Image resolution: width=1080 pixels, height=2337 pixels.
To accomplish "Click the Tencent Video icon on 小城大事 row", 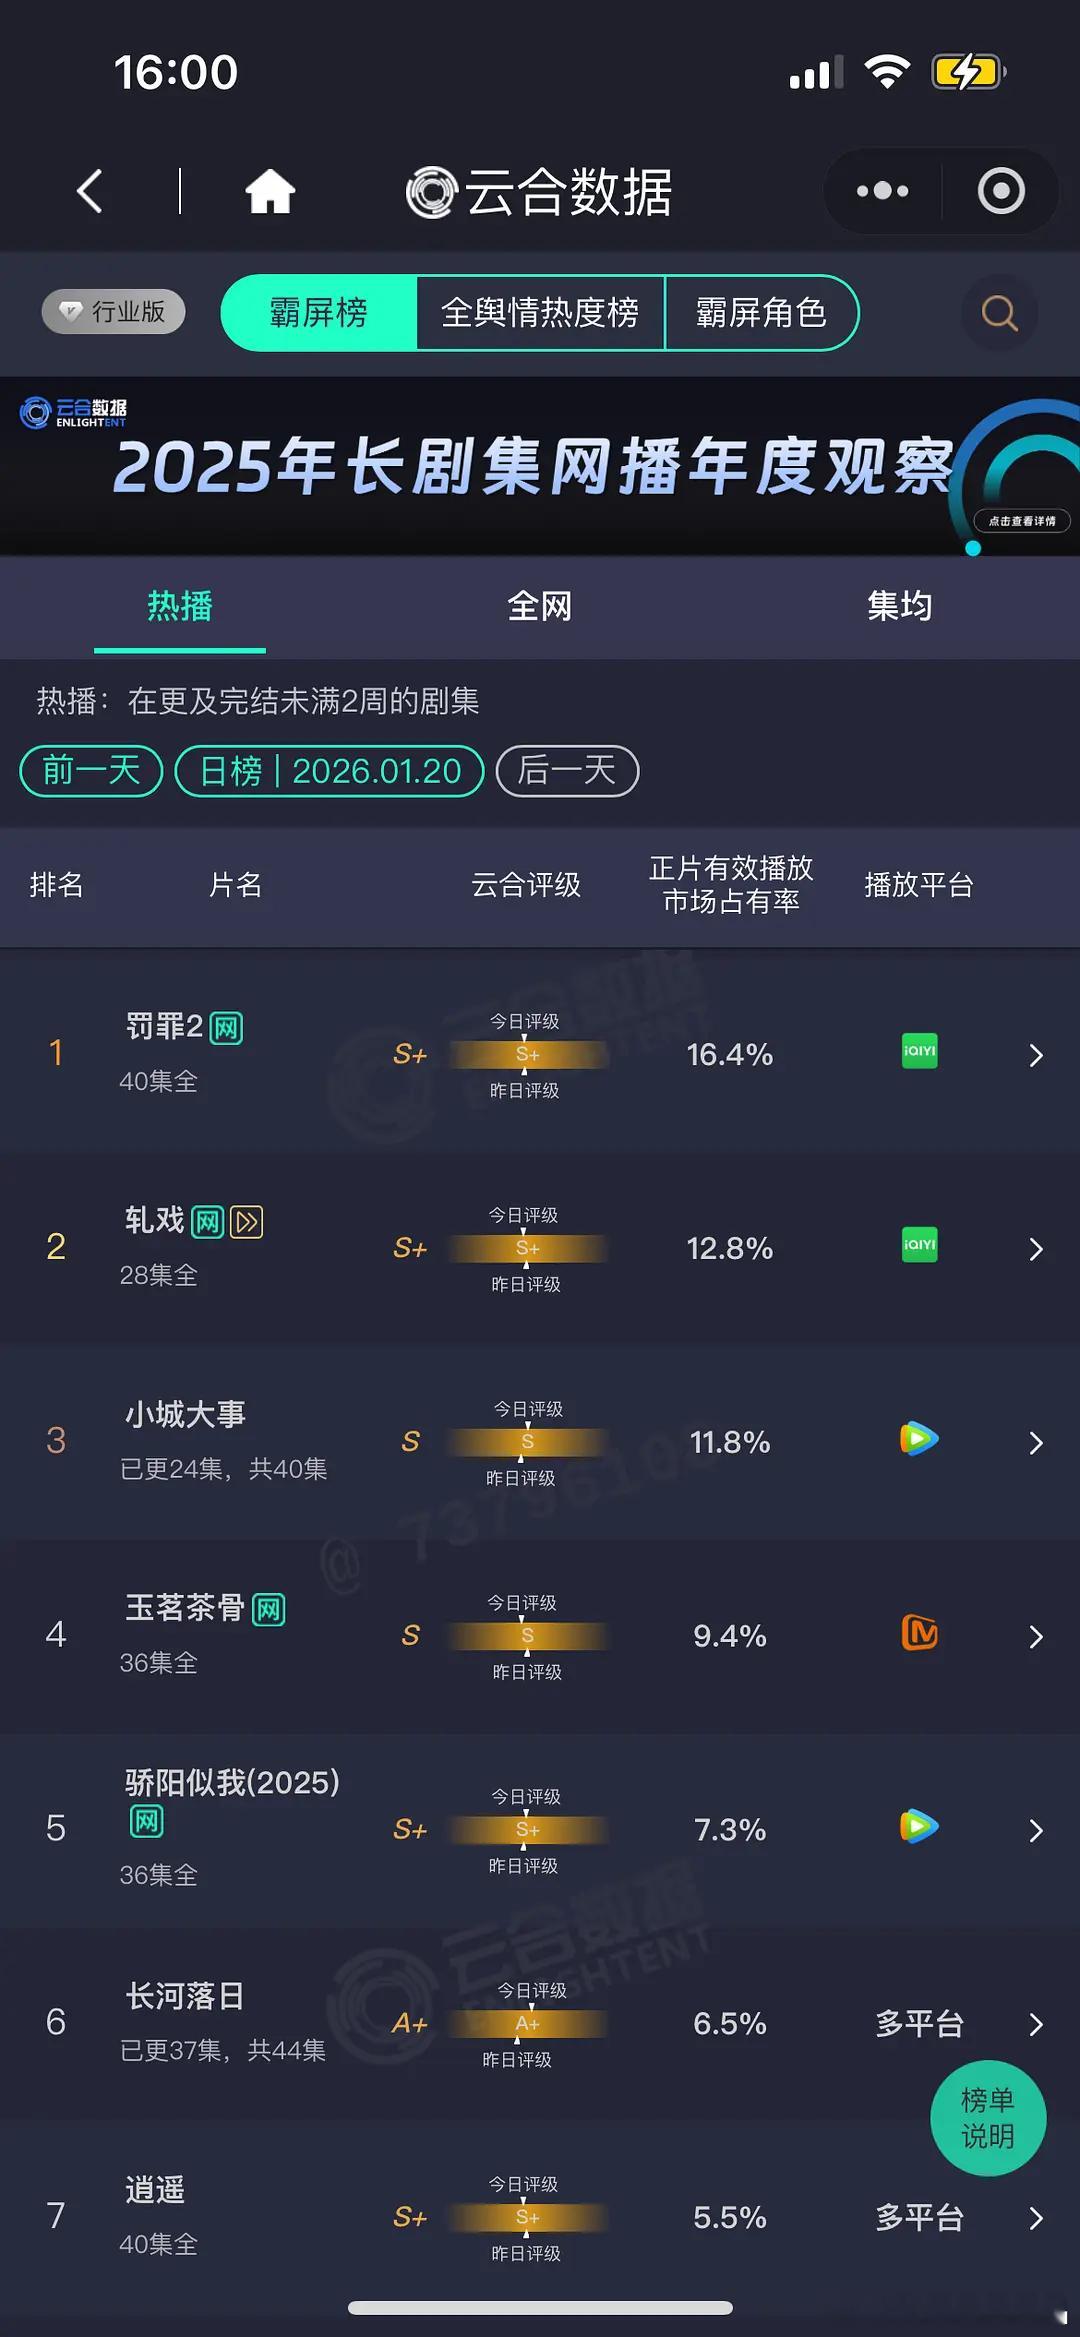I will click(x=919, y=1440).
